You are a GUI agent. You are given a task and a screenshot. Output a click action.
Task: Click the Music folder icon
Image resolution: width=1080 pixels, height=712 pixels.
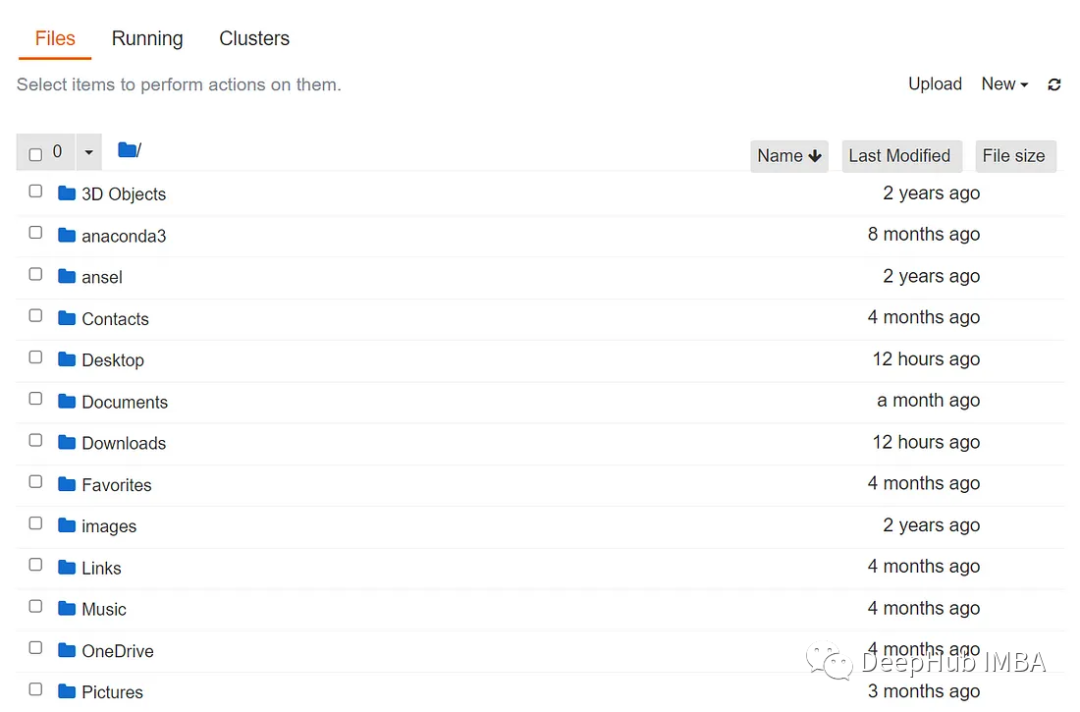[x=67, y=608]
